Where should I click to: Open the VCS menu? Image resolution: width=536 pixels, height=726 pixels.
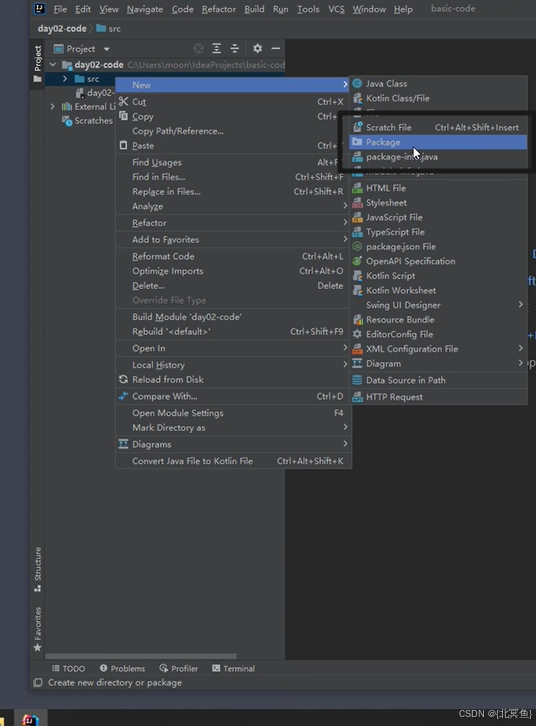click(x=336, y=9)
